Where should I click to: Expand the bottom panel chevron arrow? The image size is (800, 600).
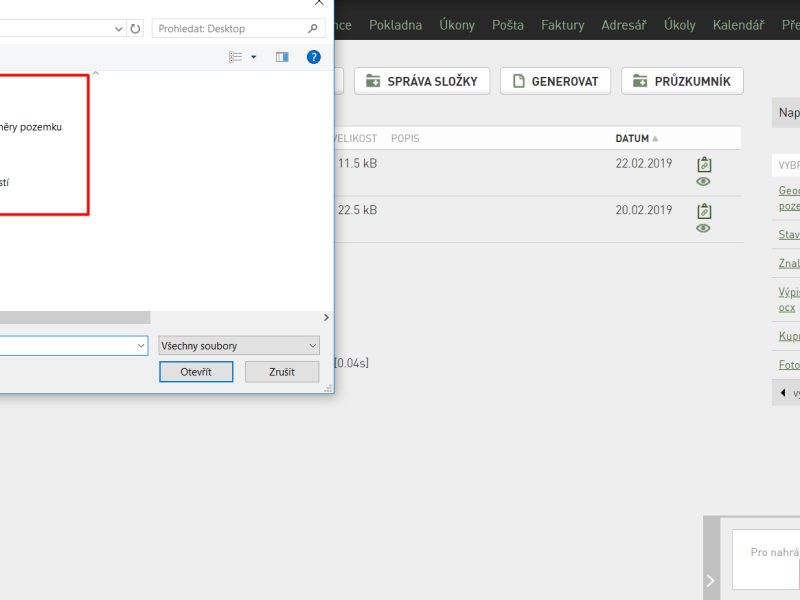point(711,580)
